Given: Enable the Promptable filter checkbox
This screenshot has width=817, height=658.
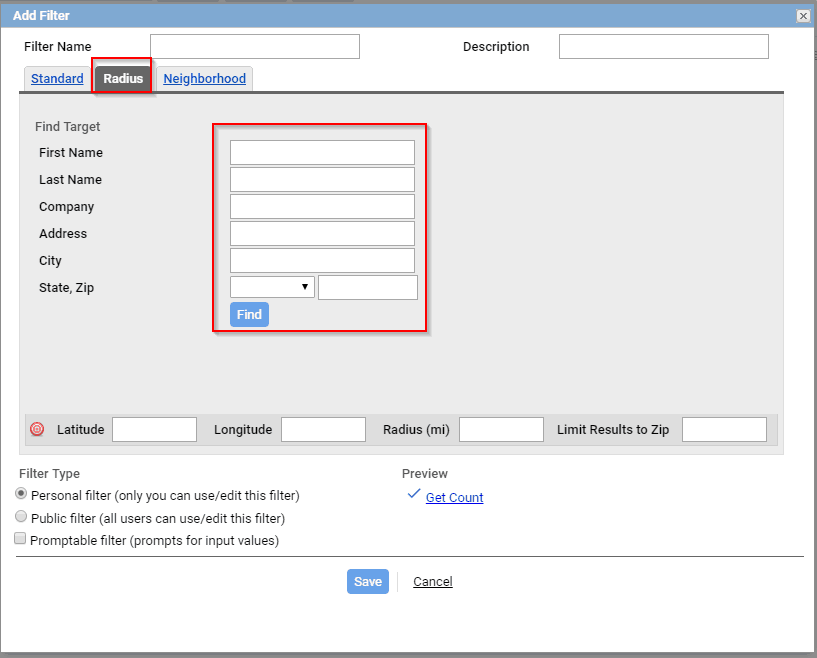Looking at the screenshot, I should pyautogui.click(x=20, y=539).
